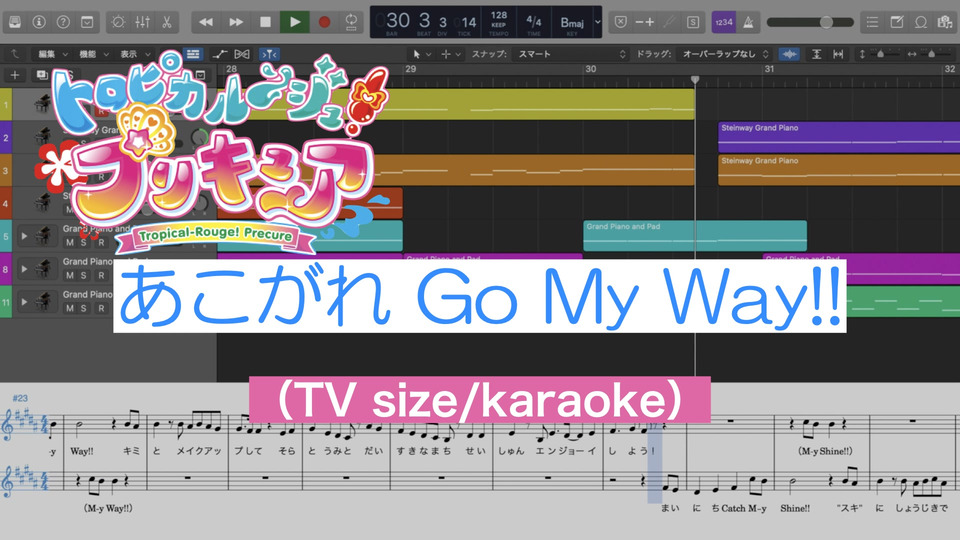This screenshot has height=540, width=960.
Task: Toggle the Catch Playhead button
Action: [x=269, y=54]
